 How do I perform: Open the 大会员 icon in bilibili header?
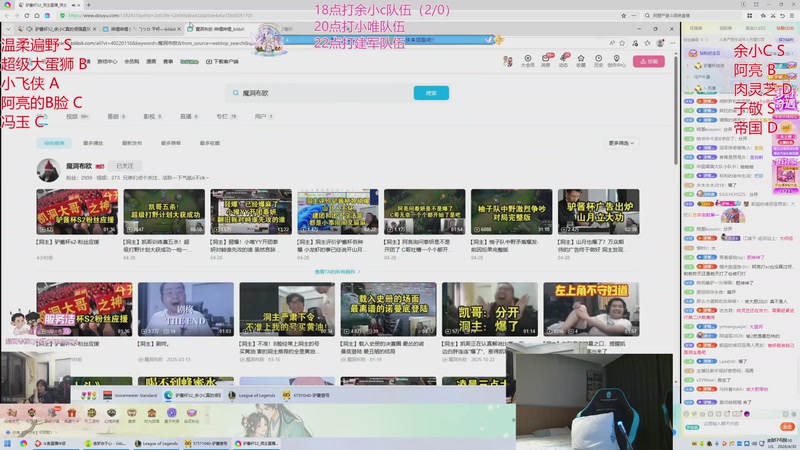528,61
